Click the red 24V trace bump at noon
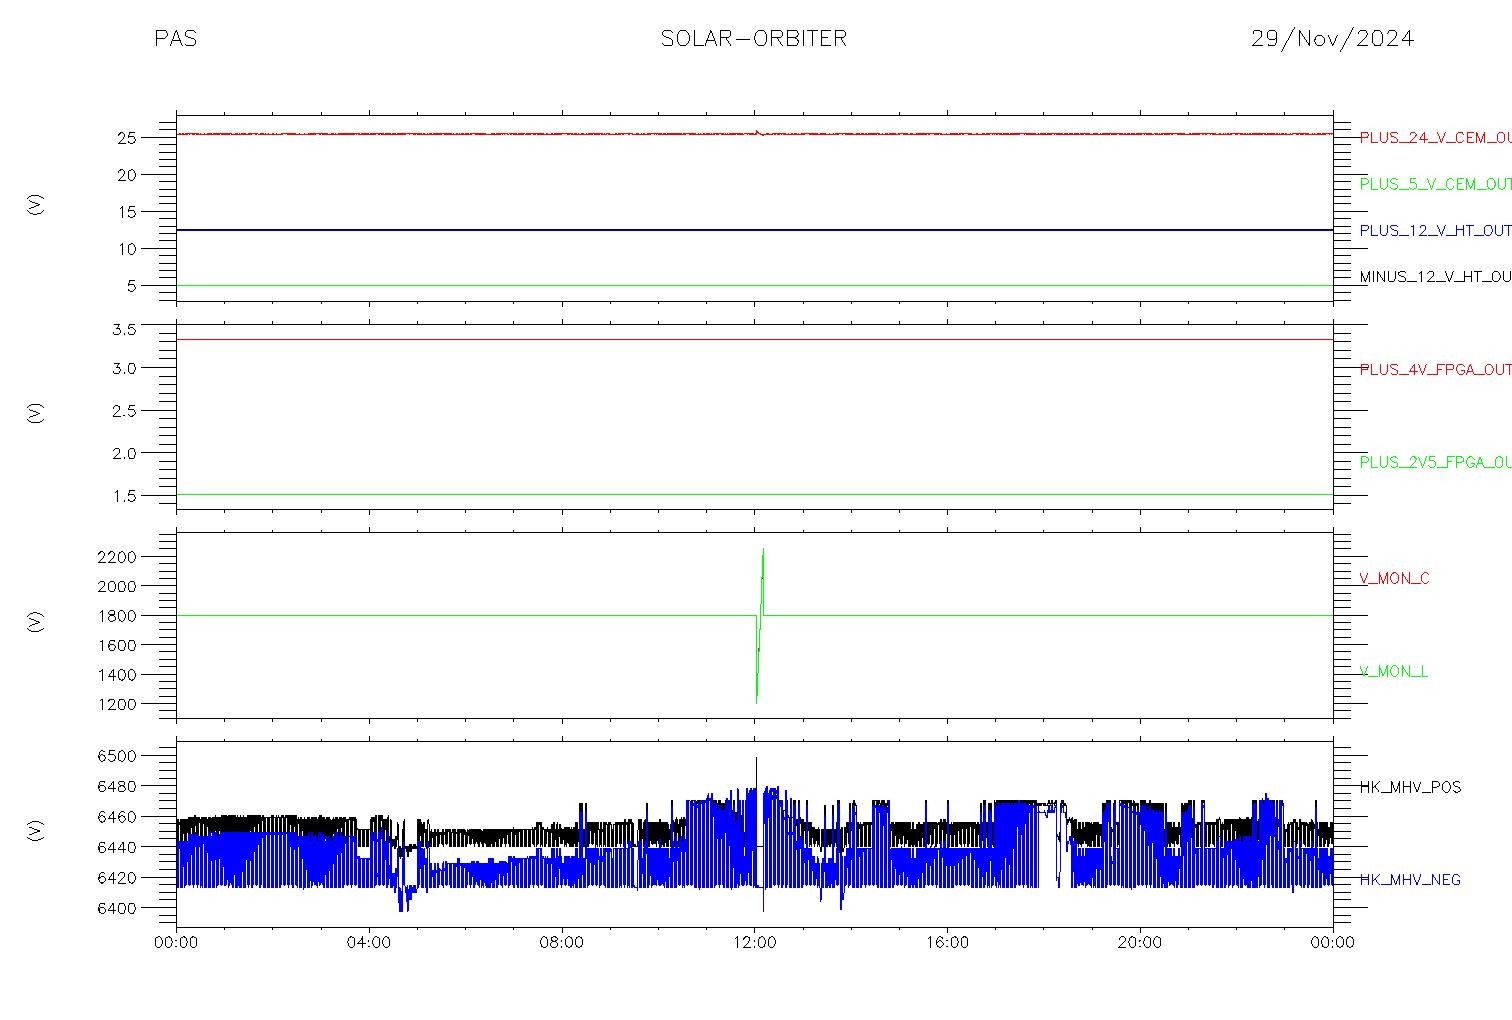This screenshot has height=1020, width=1512. [758, 131]
